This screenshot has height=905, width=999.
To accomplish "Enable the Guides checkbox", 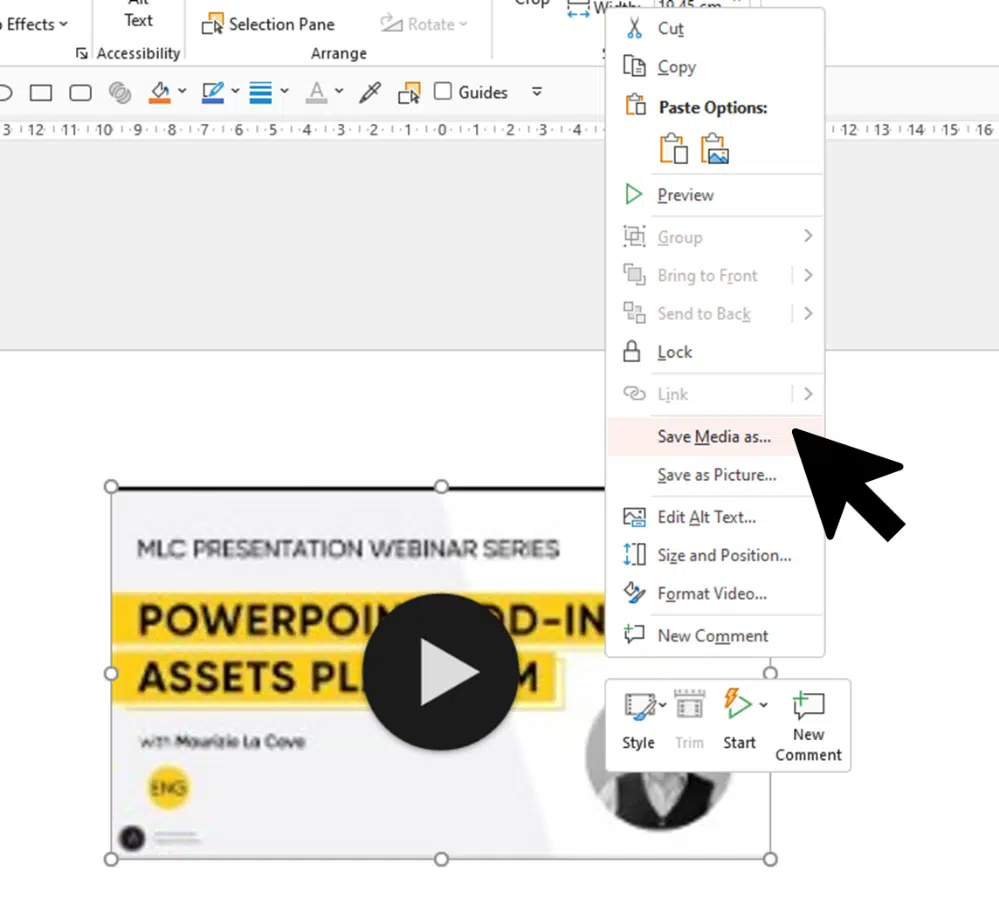I will (443, 92).
